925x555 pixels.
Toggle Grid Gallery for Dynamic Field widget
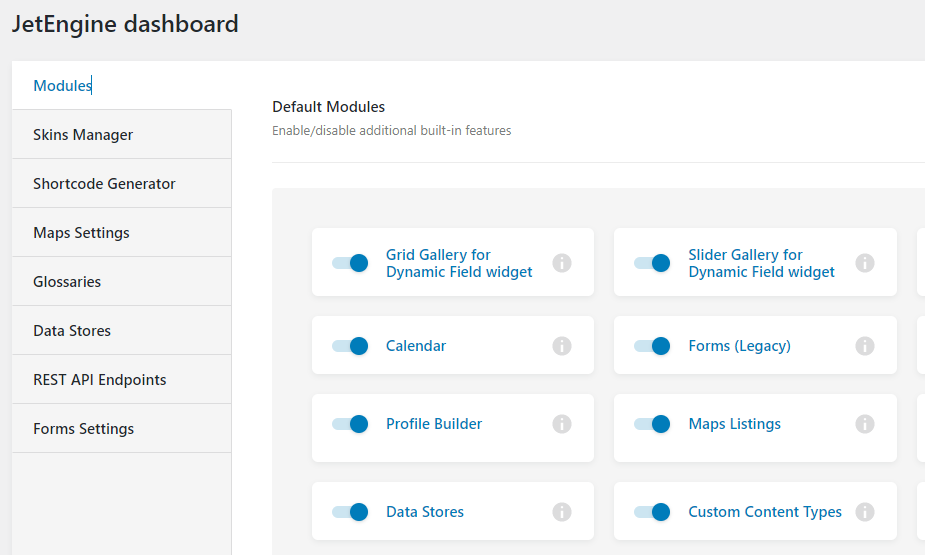[350, 262]
